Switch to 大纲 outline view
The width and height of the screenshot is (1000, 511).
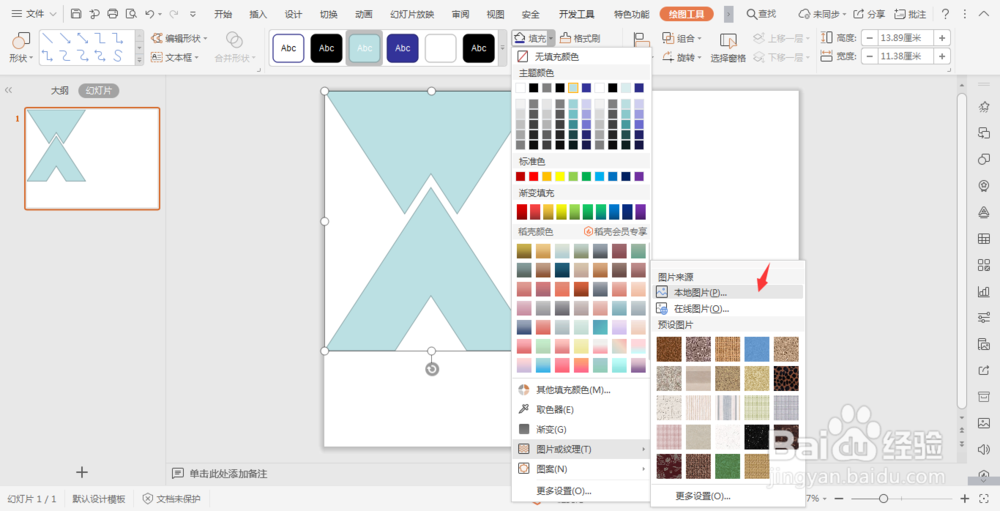pos(60,91)
